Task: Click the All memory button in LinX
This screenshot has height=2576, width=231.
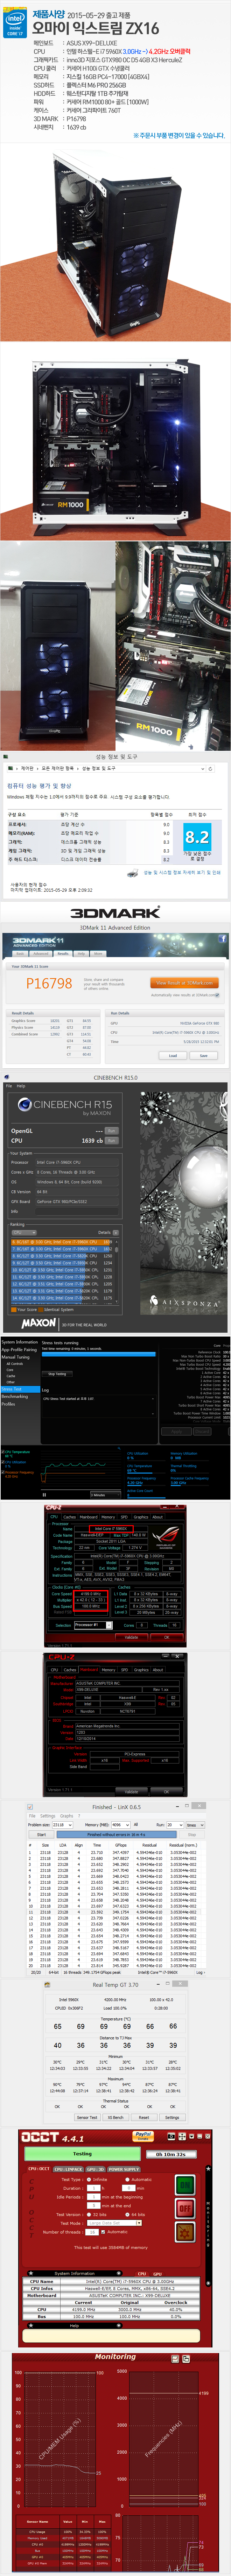Action: tap(137, 1825)
